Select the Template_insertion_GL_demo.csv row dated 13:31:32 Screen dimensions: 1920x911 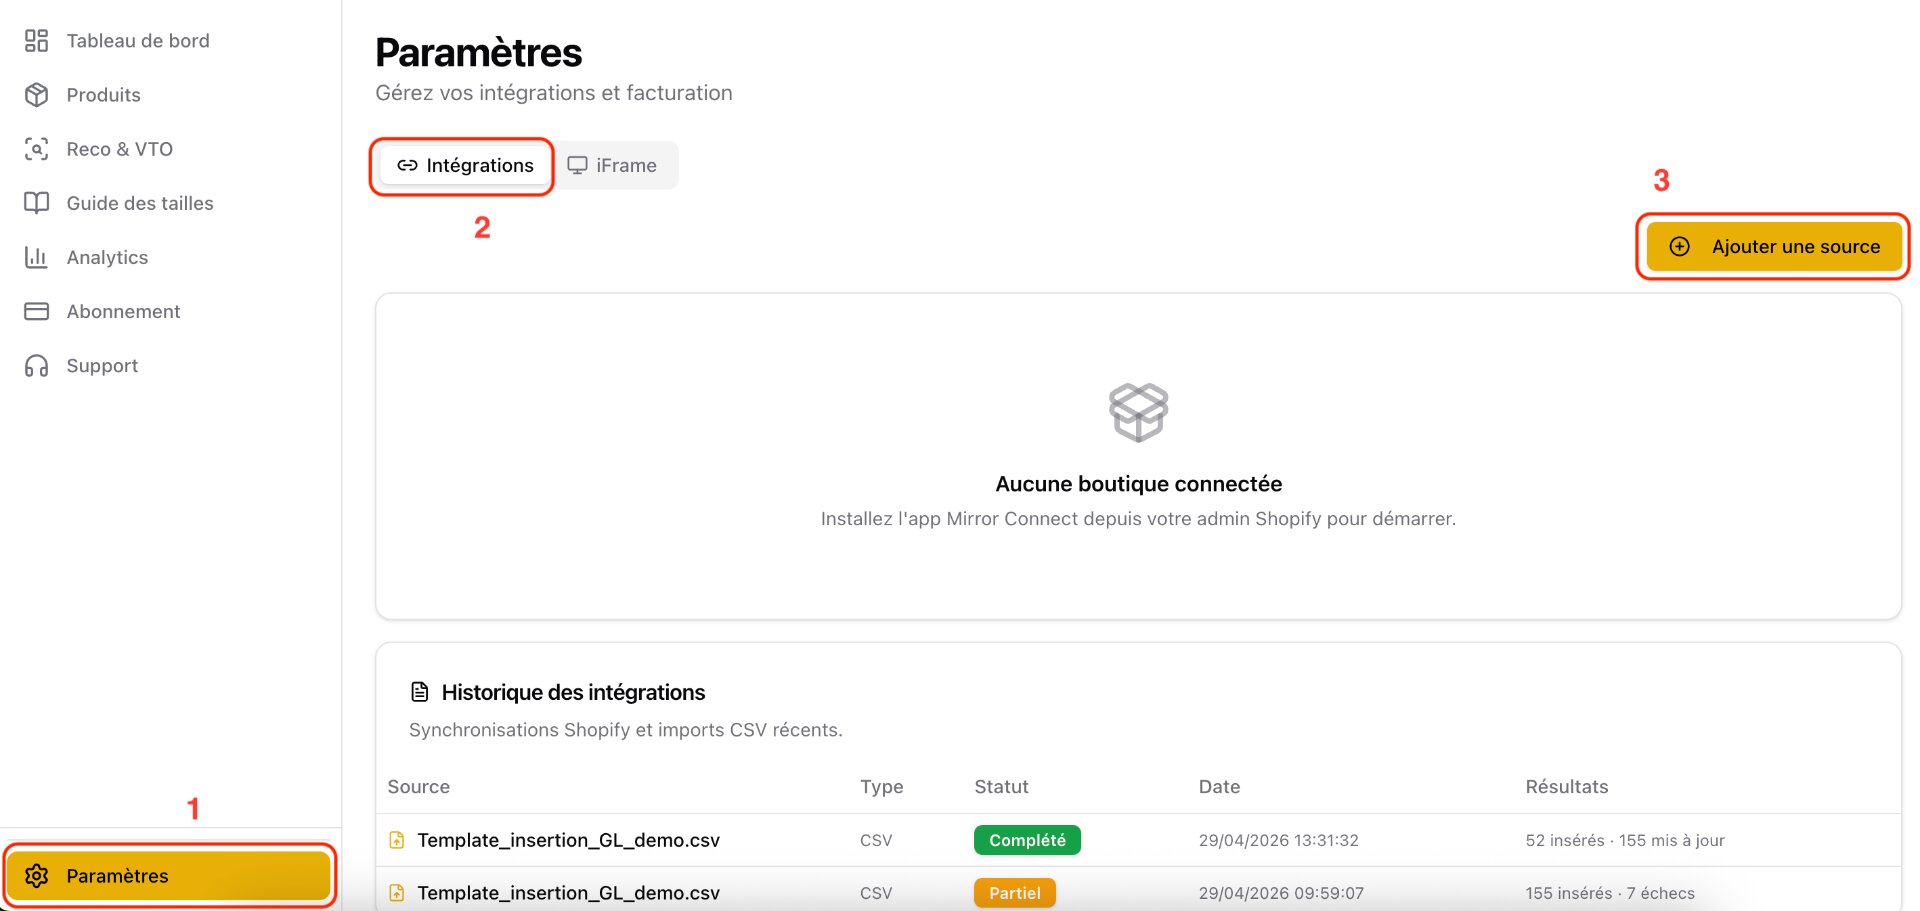(1138, 840)
